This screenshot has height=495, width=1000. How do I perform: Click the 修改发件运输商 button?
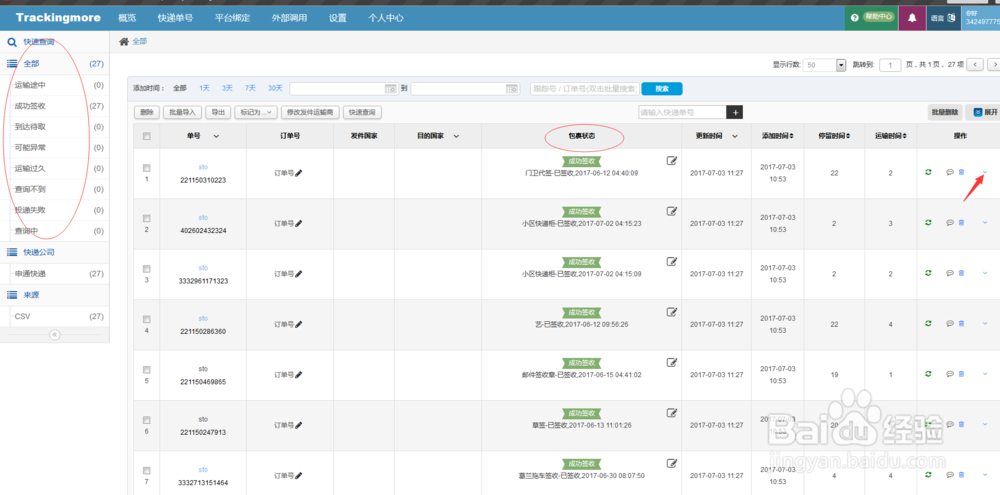pos(311,112)
